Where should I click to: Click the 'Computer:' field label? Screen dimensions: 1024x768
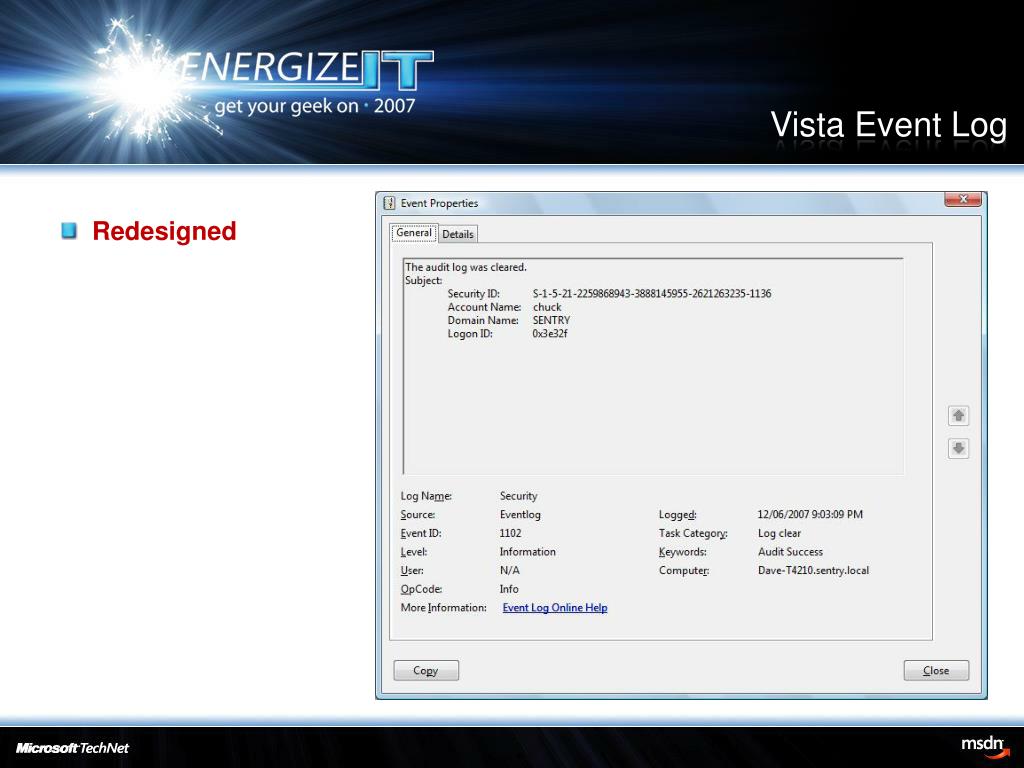(x=684, y=570)
